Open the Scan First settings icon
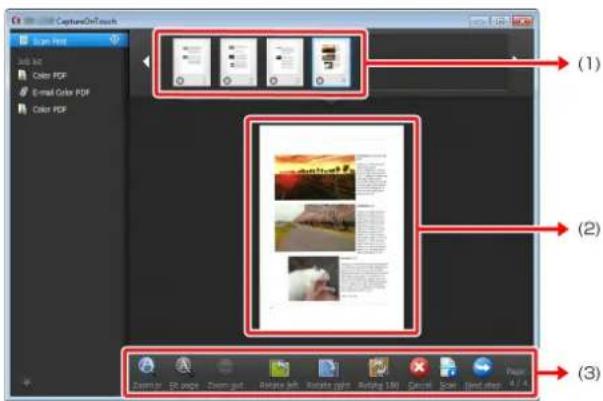Screen dimensions: 603x401 pyautogui.click(x=115, y=40)
